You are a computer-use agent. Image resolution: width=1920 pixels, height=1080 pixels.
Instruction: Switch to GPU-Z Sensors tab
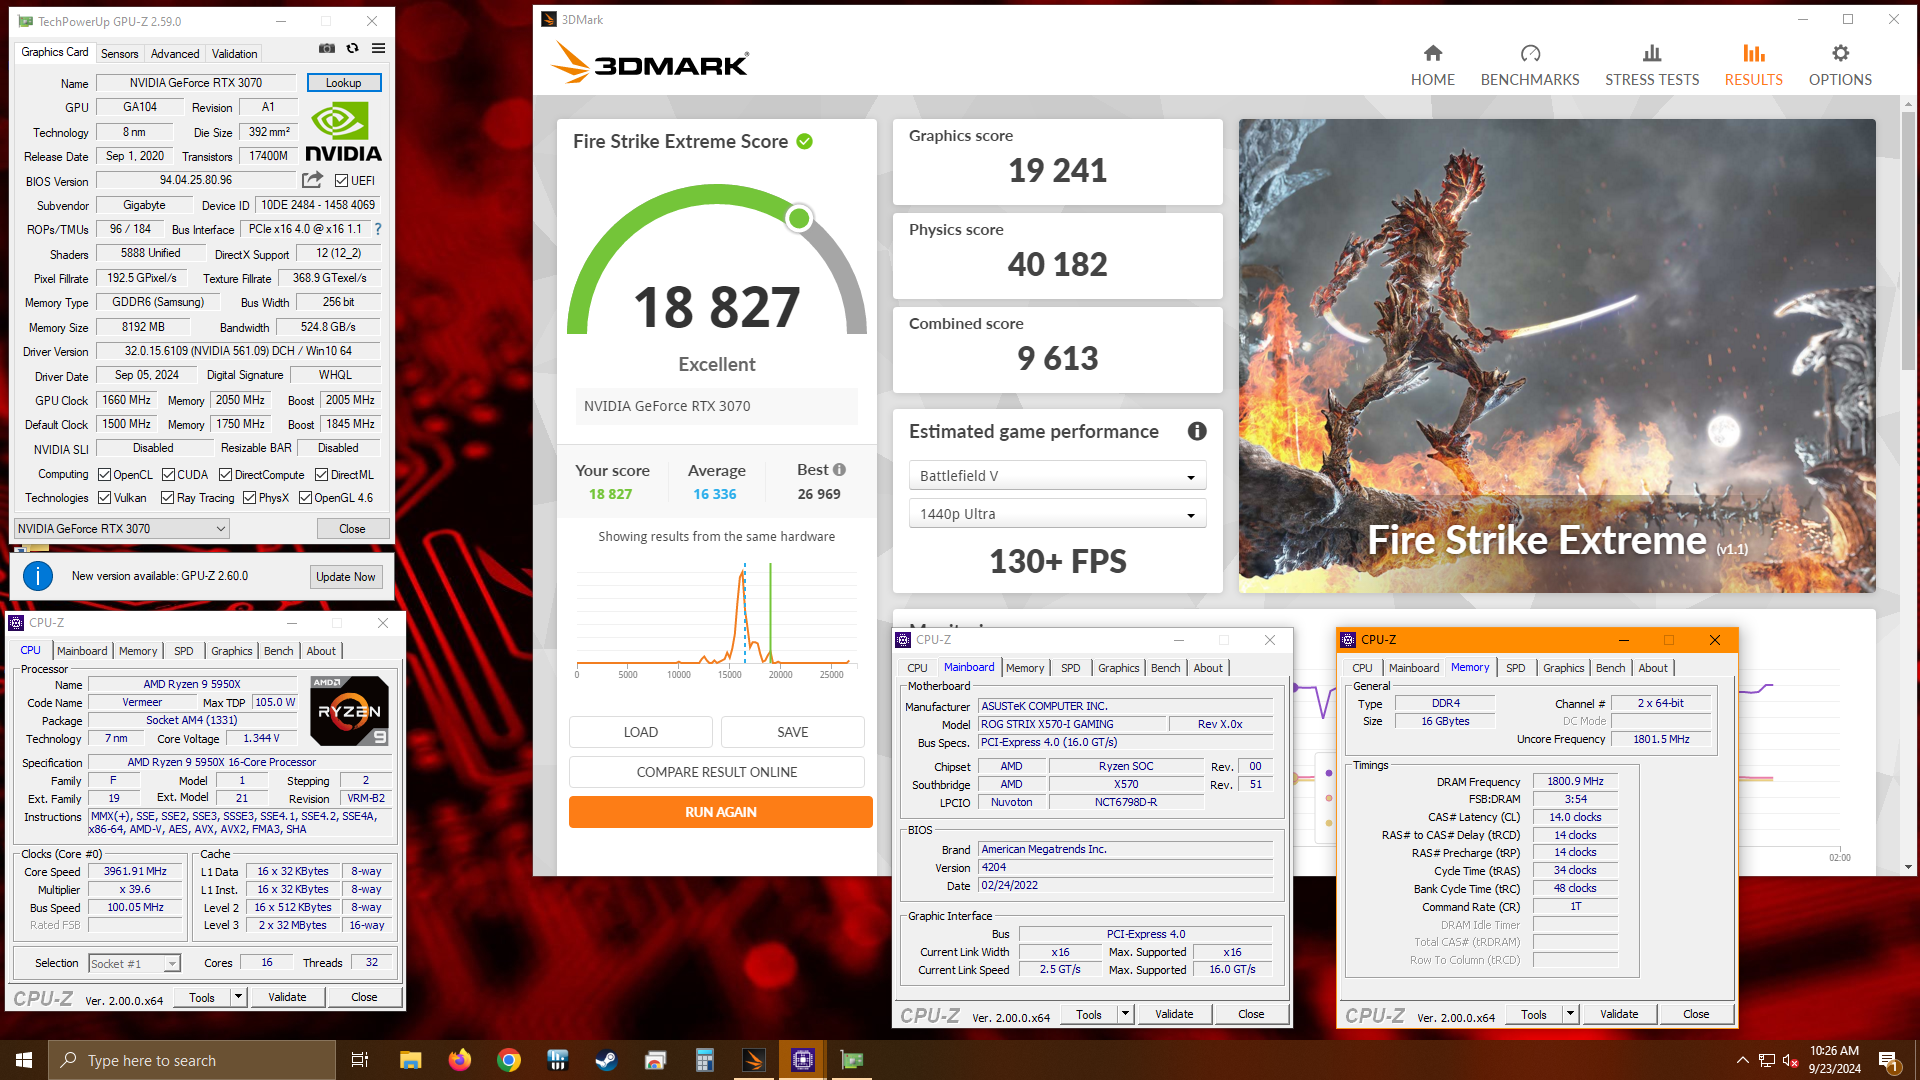(119, 54)
